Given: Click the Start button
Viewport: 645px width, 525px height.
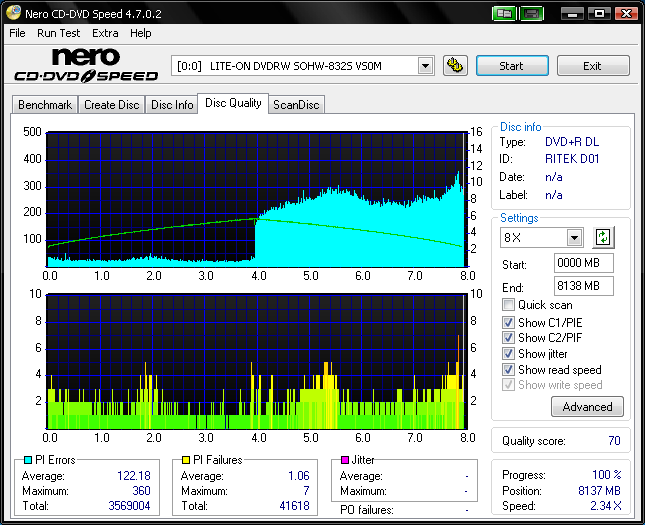Looking at the screenshot, I should [512, 66].
